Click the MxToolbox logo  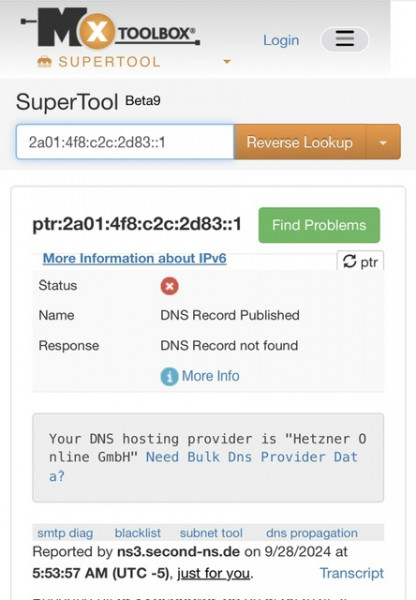tap(110, 29)
